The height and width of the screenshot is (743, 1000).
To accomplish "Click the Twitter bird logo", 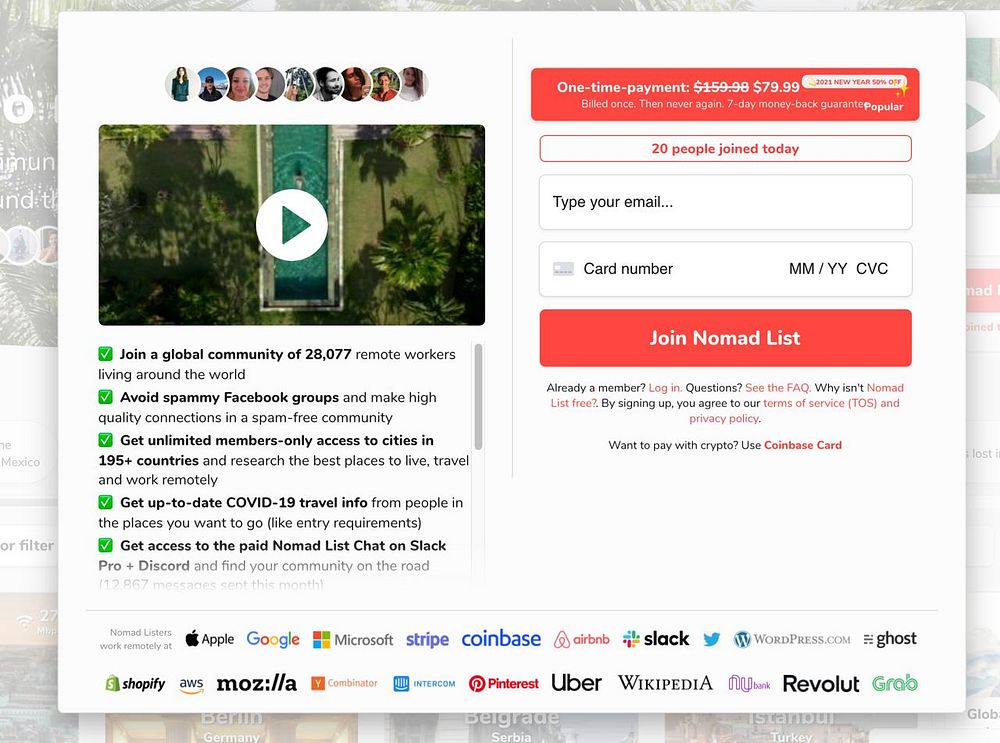I will (712, 639).
